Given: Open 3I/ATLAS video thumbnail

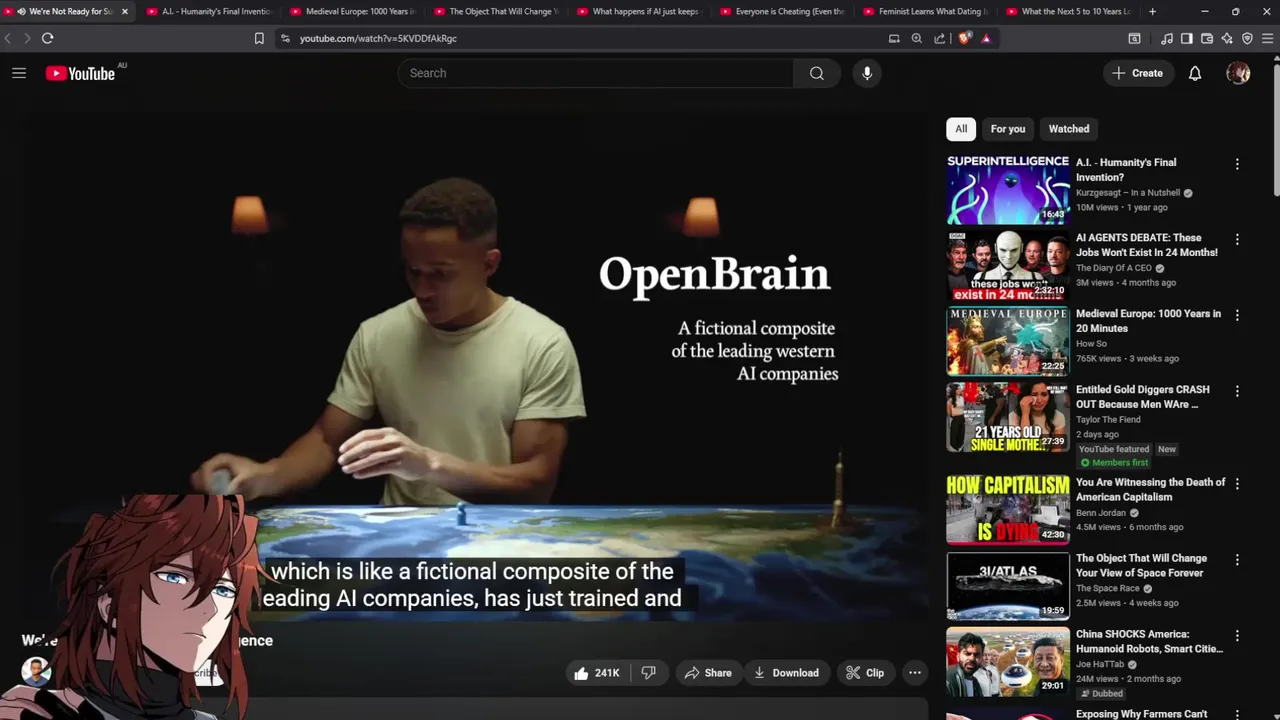Looking at the screenshot, I should click(x=1008, y=585).
